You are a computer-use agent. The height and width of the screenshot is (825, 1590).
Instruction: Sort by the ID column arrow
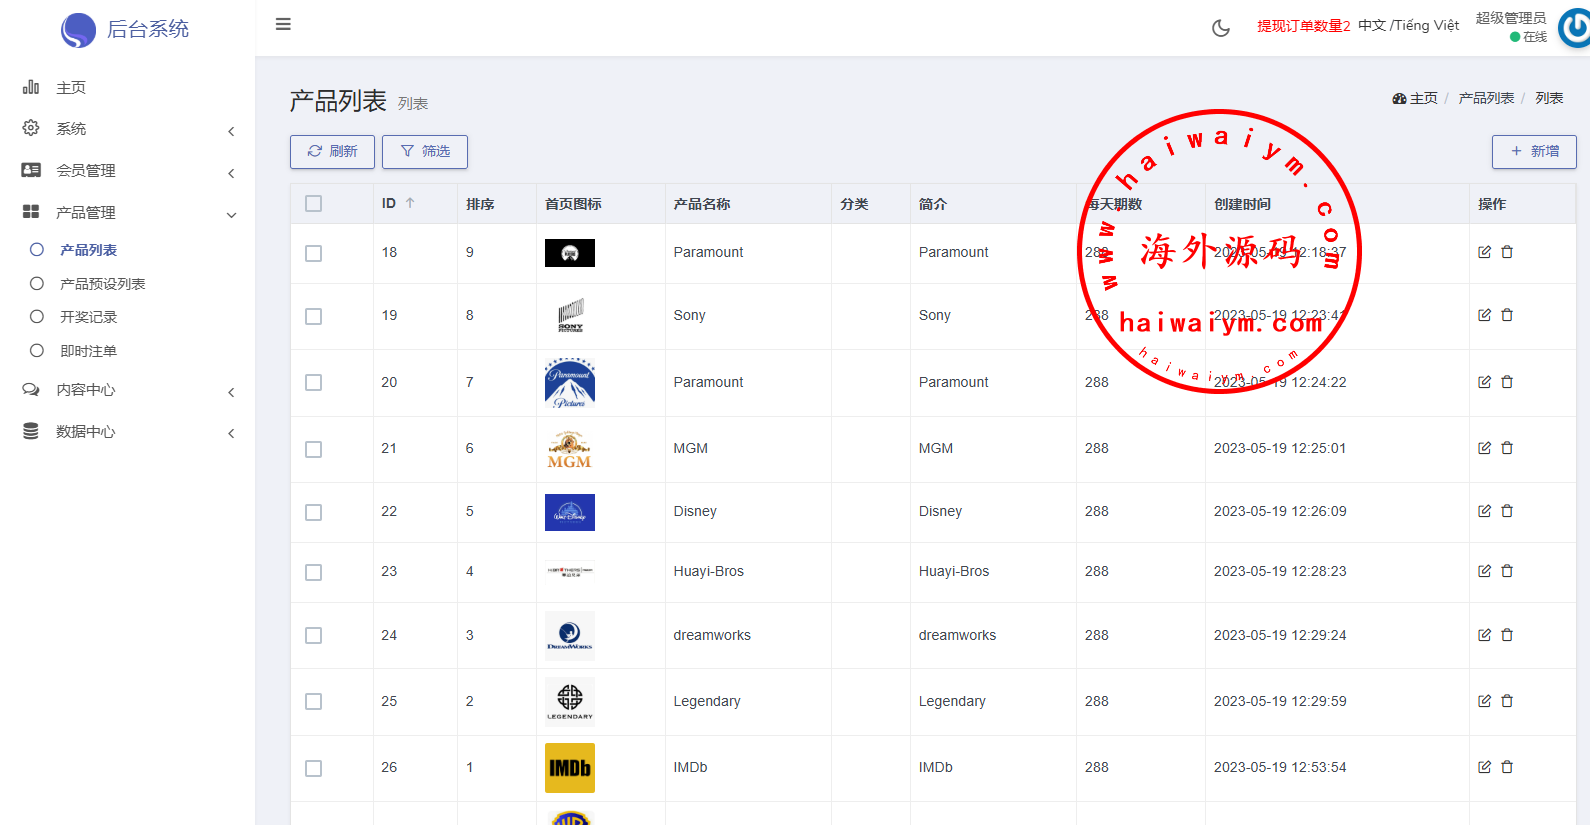click(410, 203)
